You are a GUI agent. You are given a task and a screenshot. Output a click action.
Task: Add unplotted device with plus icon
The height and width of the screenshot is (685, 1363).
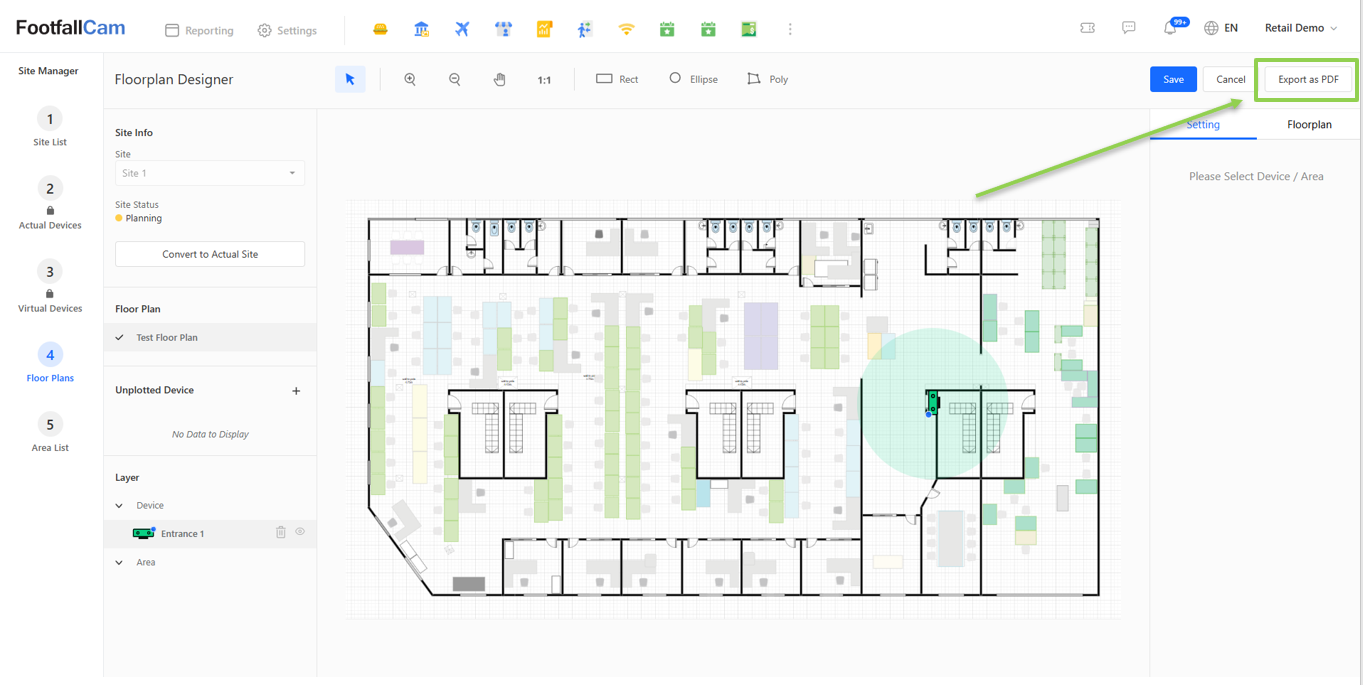pos(296,391)
